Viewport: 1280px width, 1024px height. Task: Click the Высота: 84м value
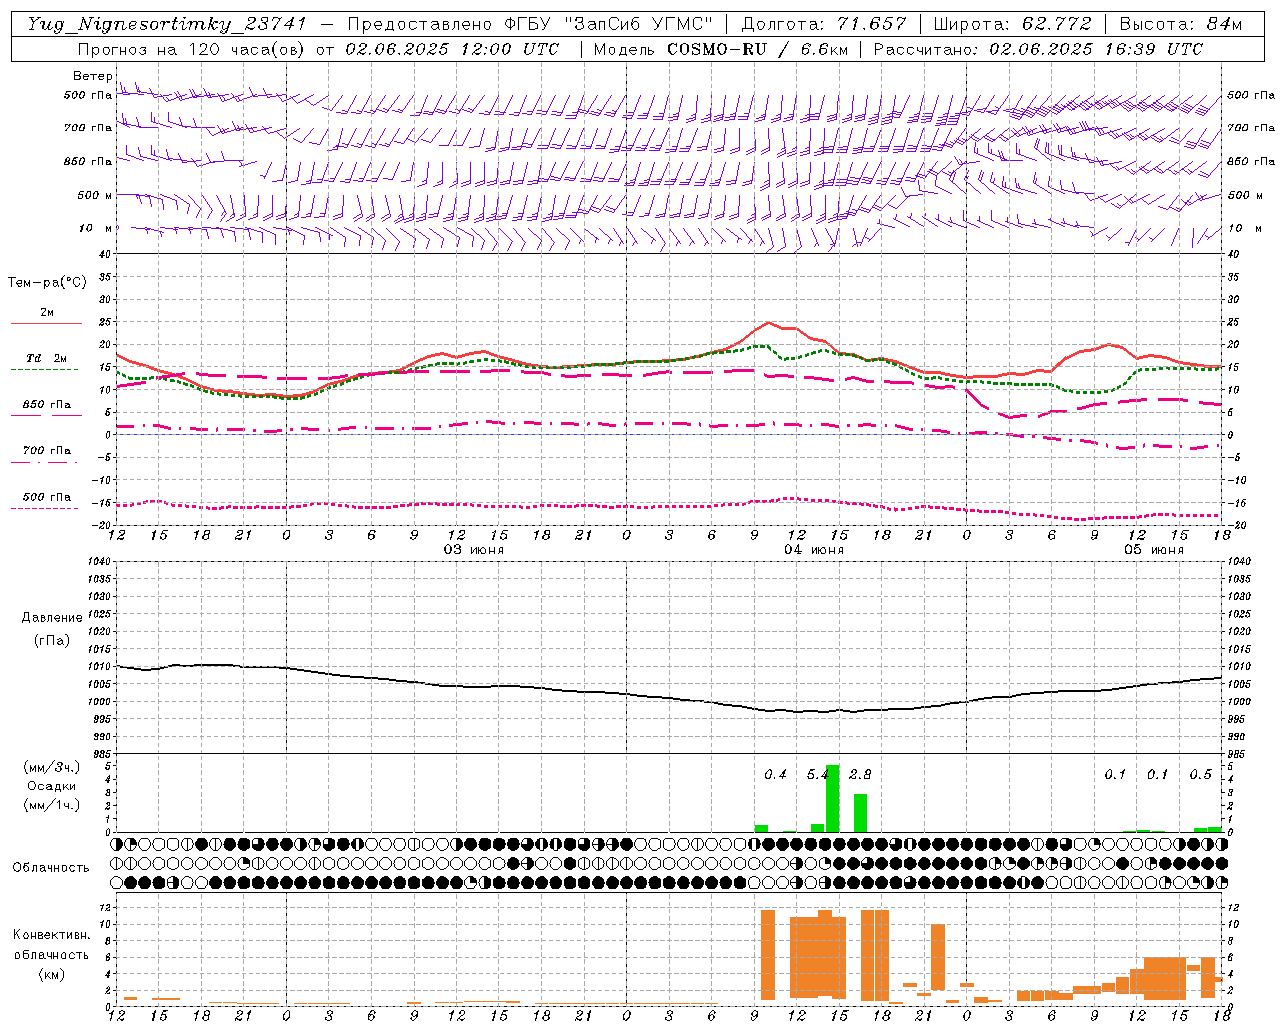tap(1181, 24)
